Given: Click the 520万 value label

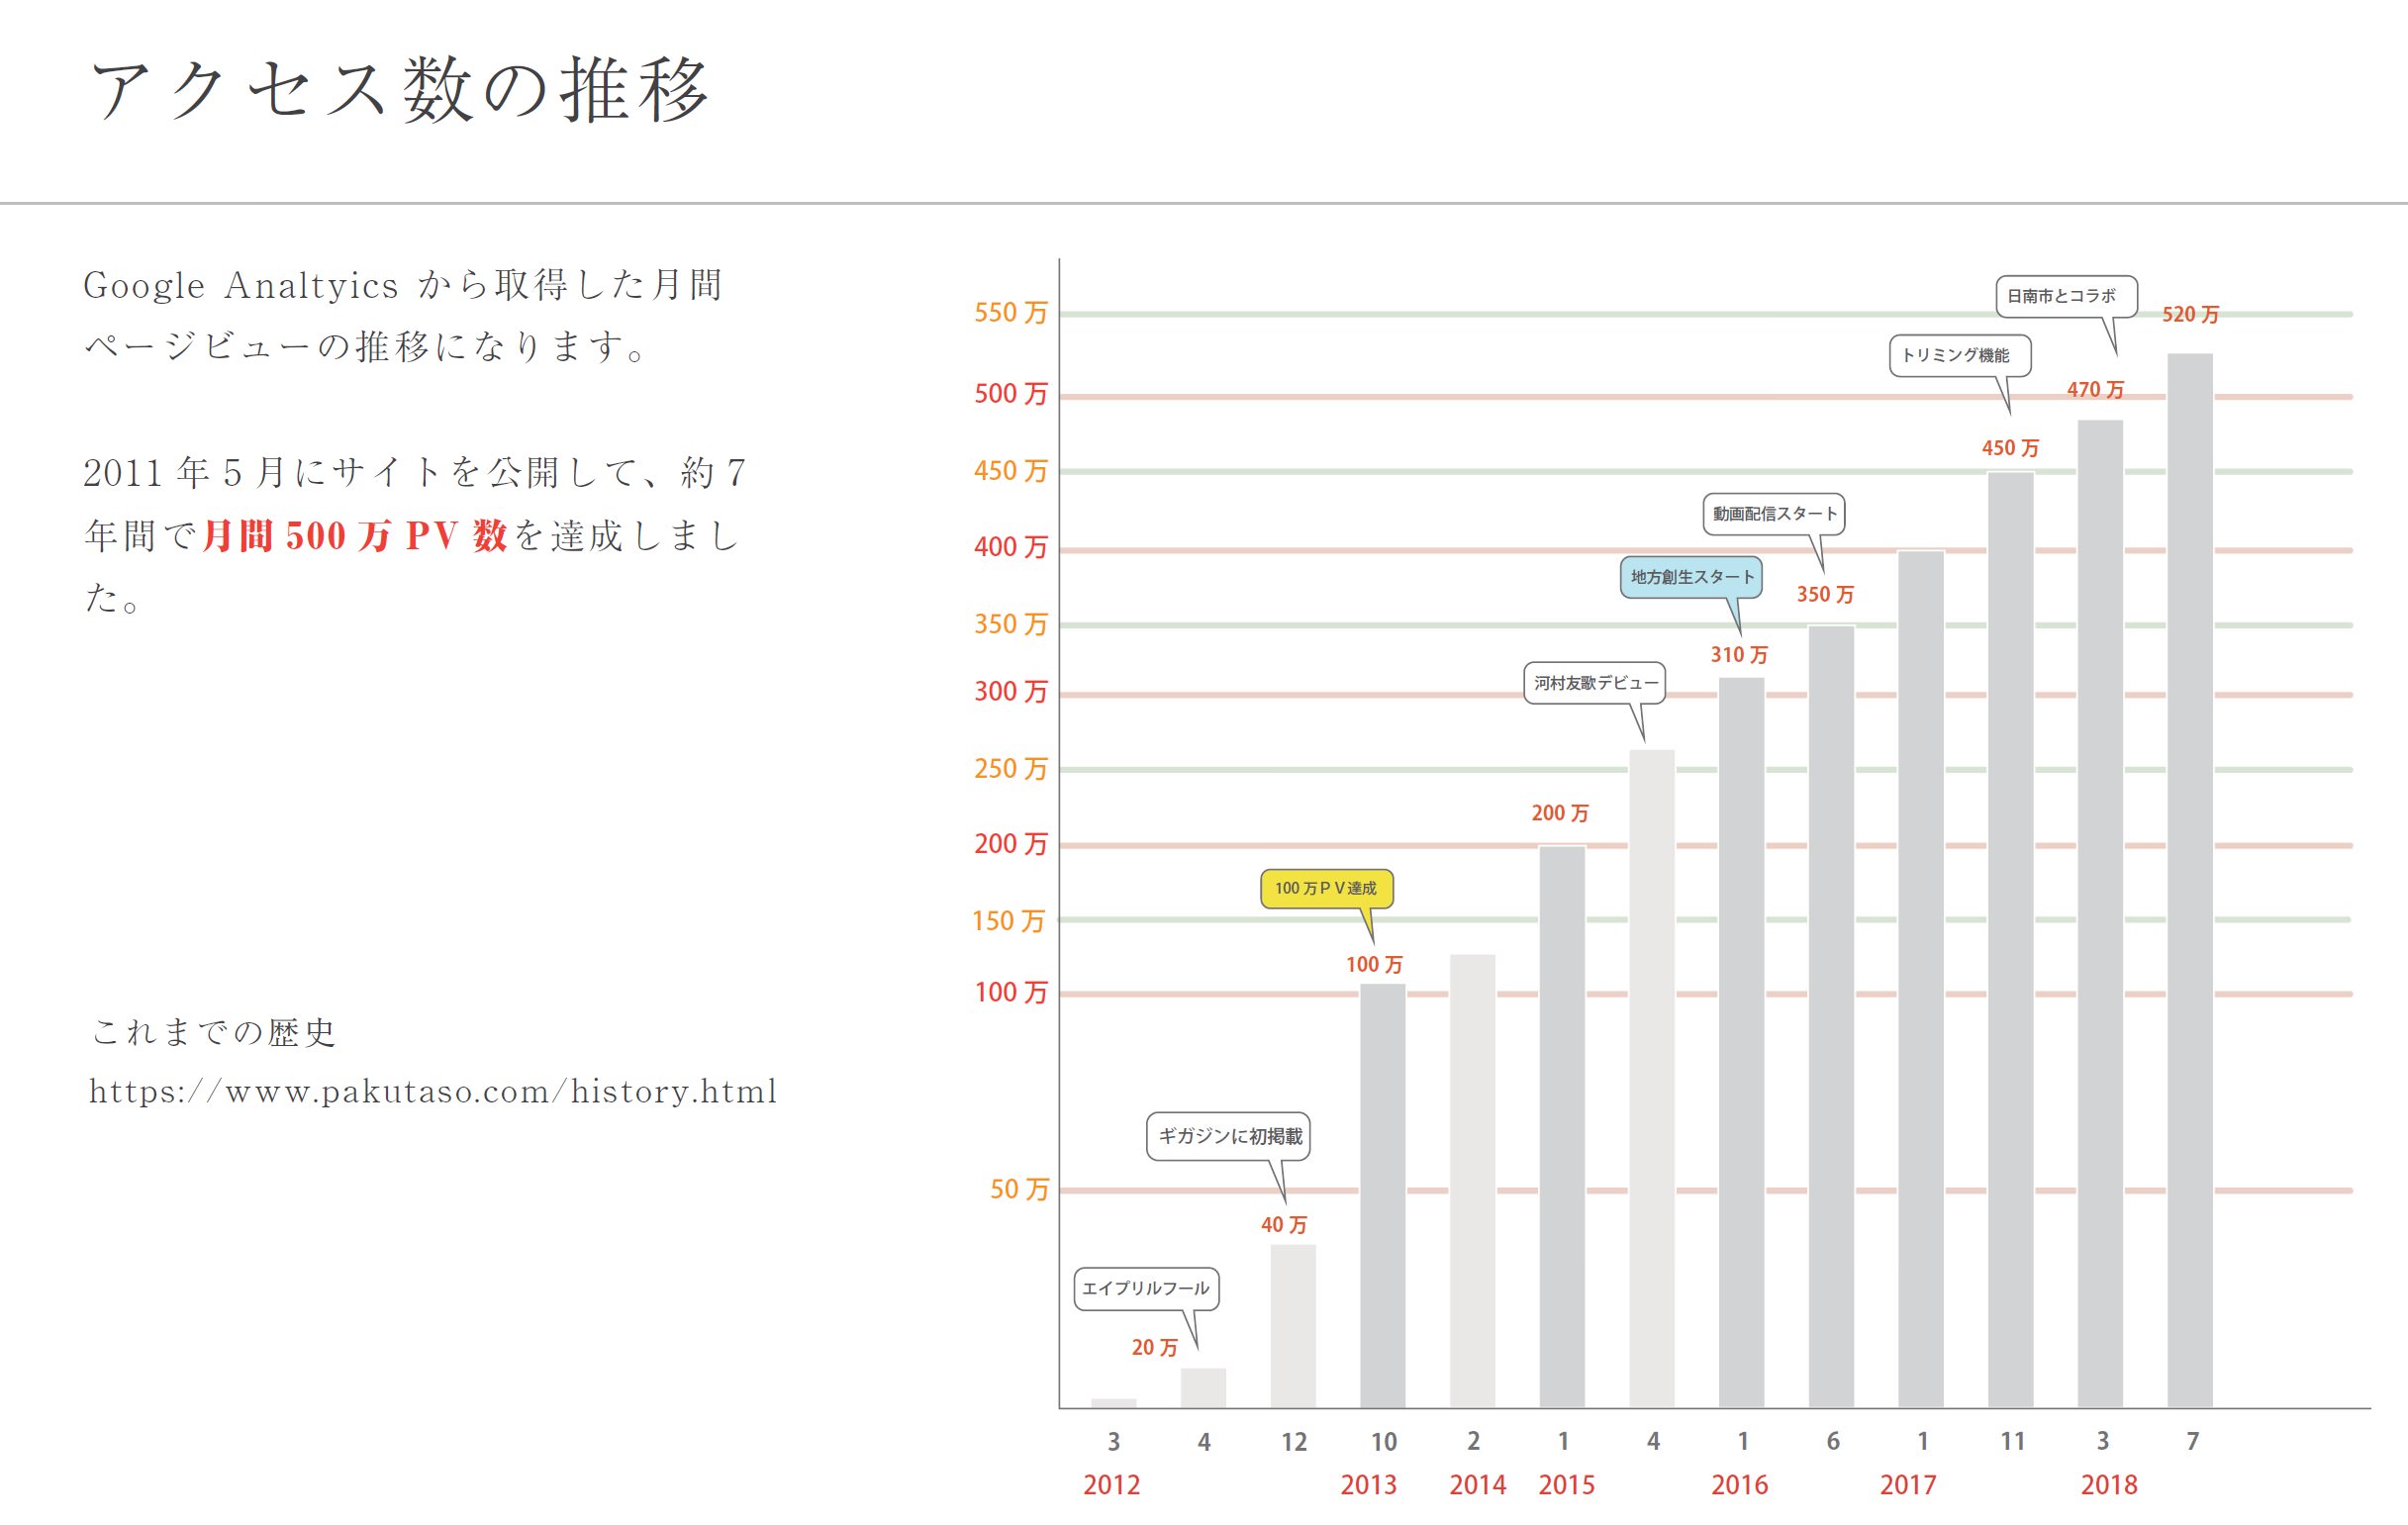Looking at the screenshot, I should tap(2190, 315).
